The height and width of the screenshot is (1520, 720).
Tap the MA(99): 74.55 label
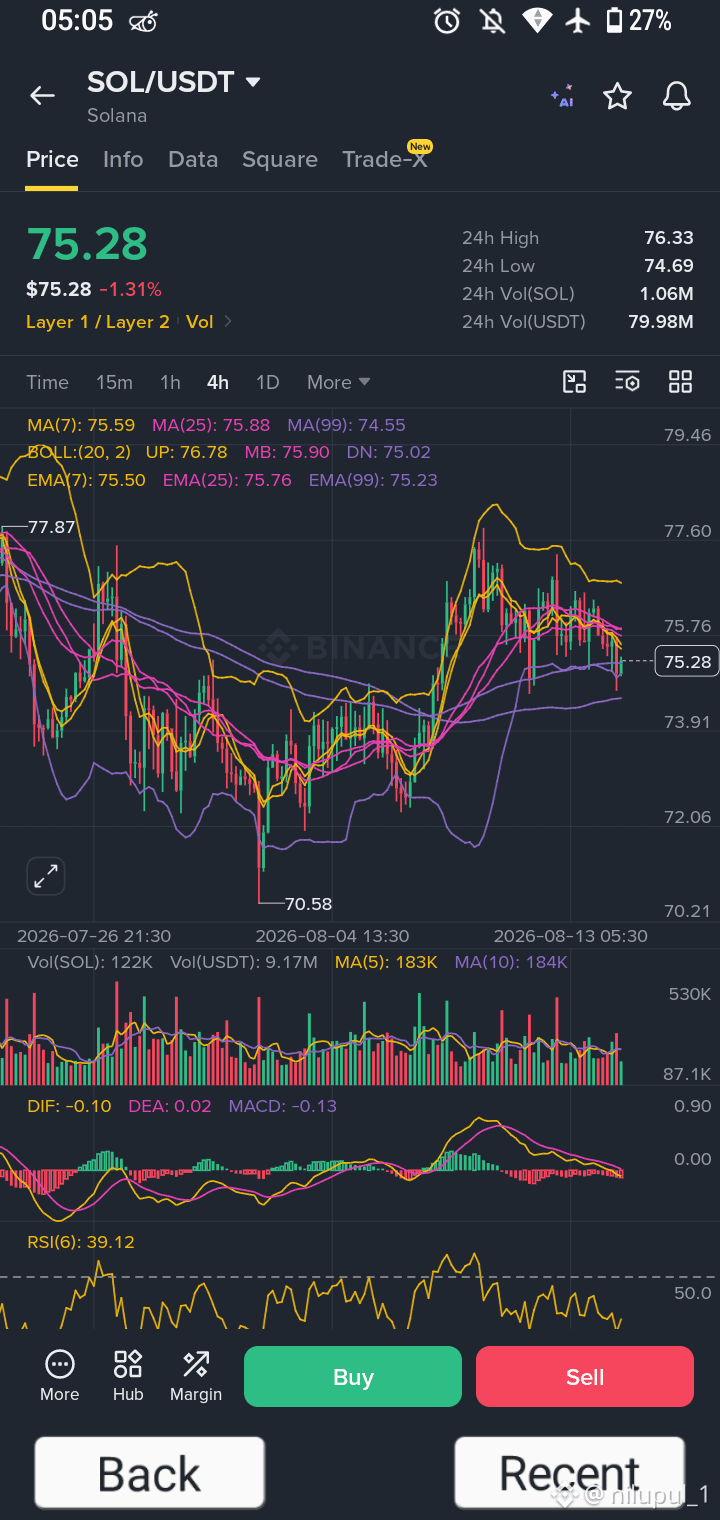tap(347, 425)
